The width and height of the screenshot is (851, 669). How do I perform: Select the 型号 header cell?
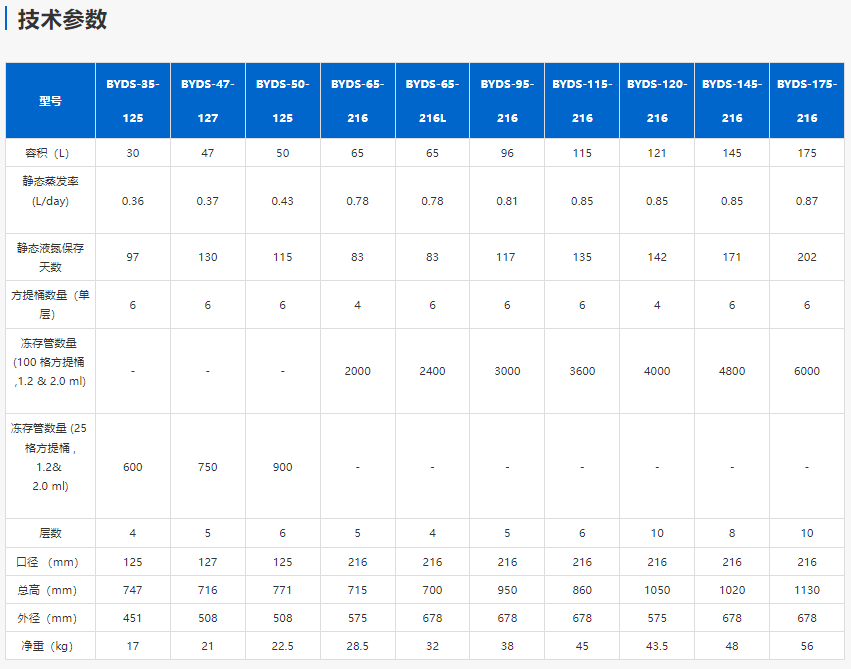click(x=50, y=101)
